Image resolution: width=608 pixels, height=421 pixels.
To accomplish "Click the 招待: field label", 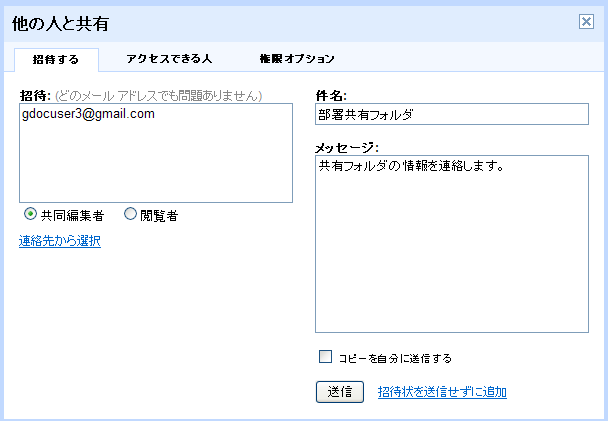I will tap(35, 96).
